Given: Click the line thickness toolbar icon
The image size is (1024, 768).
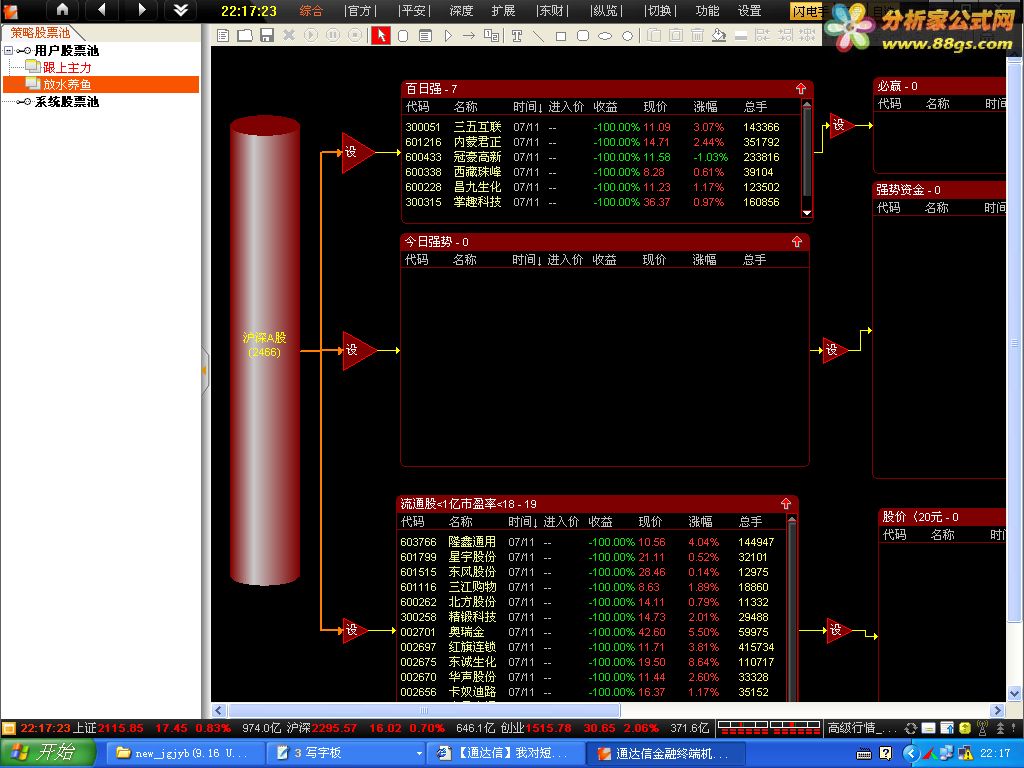Looking at the screenshot, I should coord(741,36).
